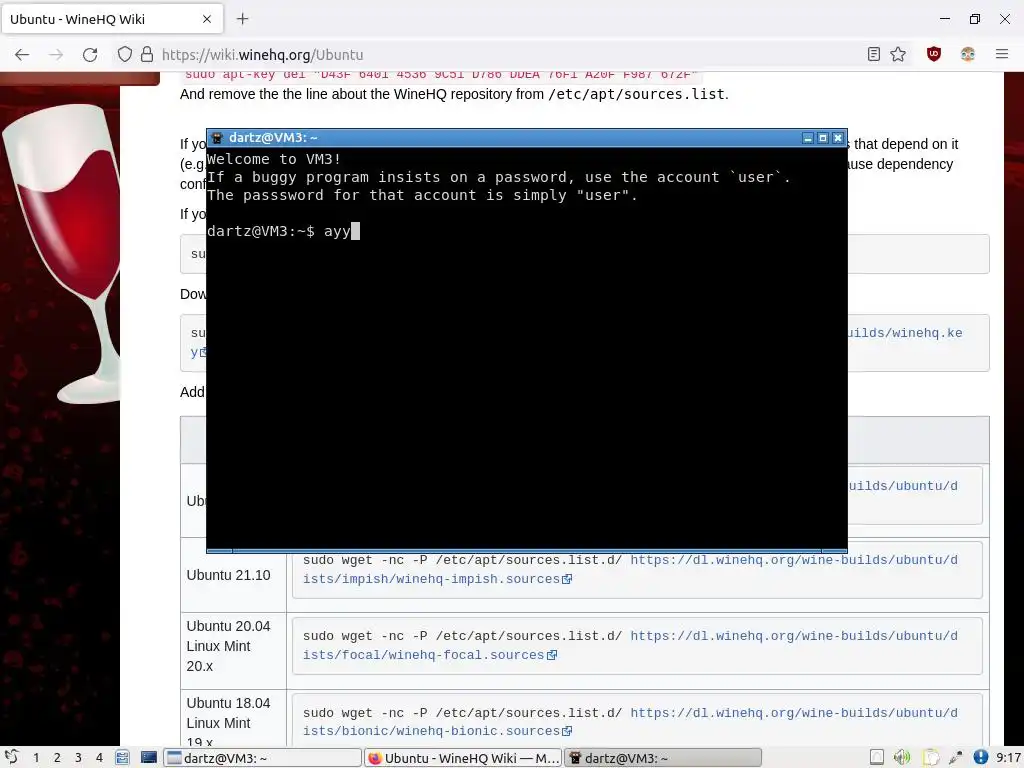Image resolution: width=1024 pixels, height=768 pixels.
Task: Click the blue notification tray icon
Action: (981, 758)
